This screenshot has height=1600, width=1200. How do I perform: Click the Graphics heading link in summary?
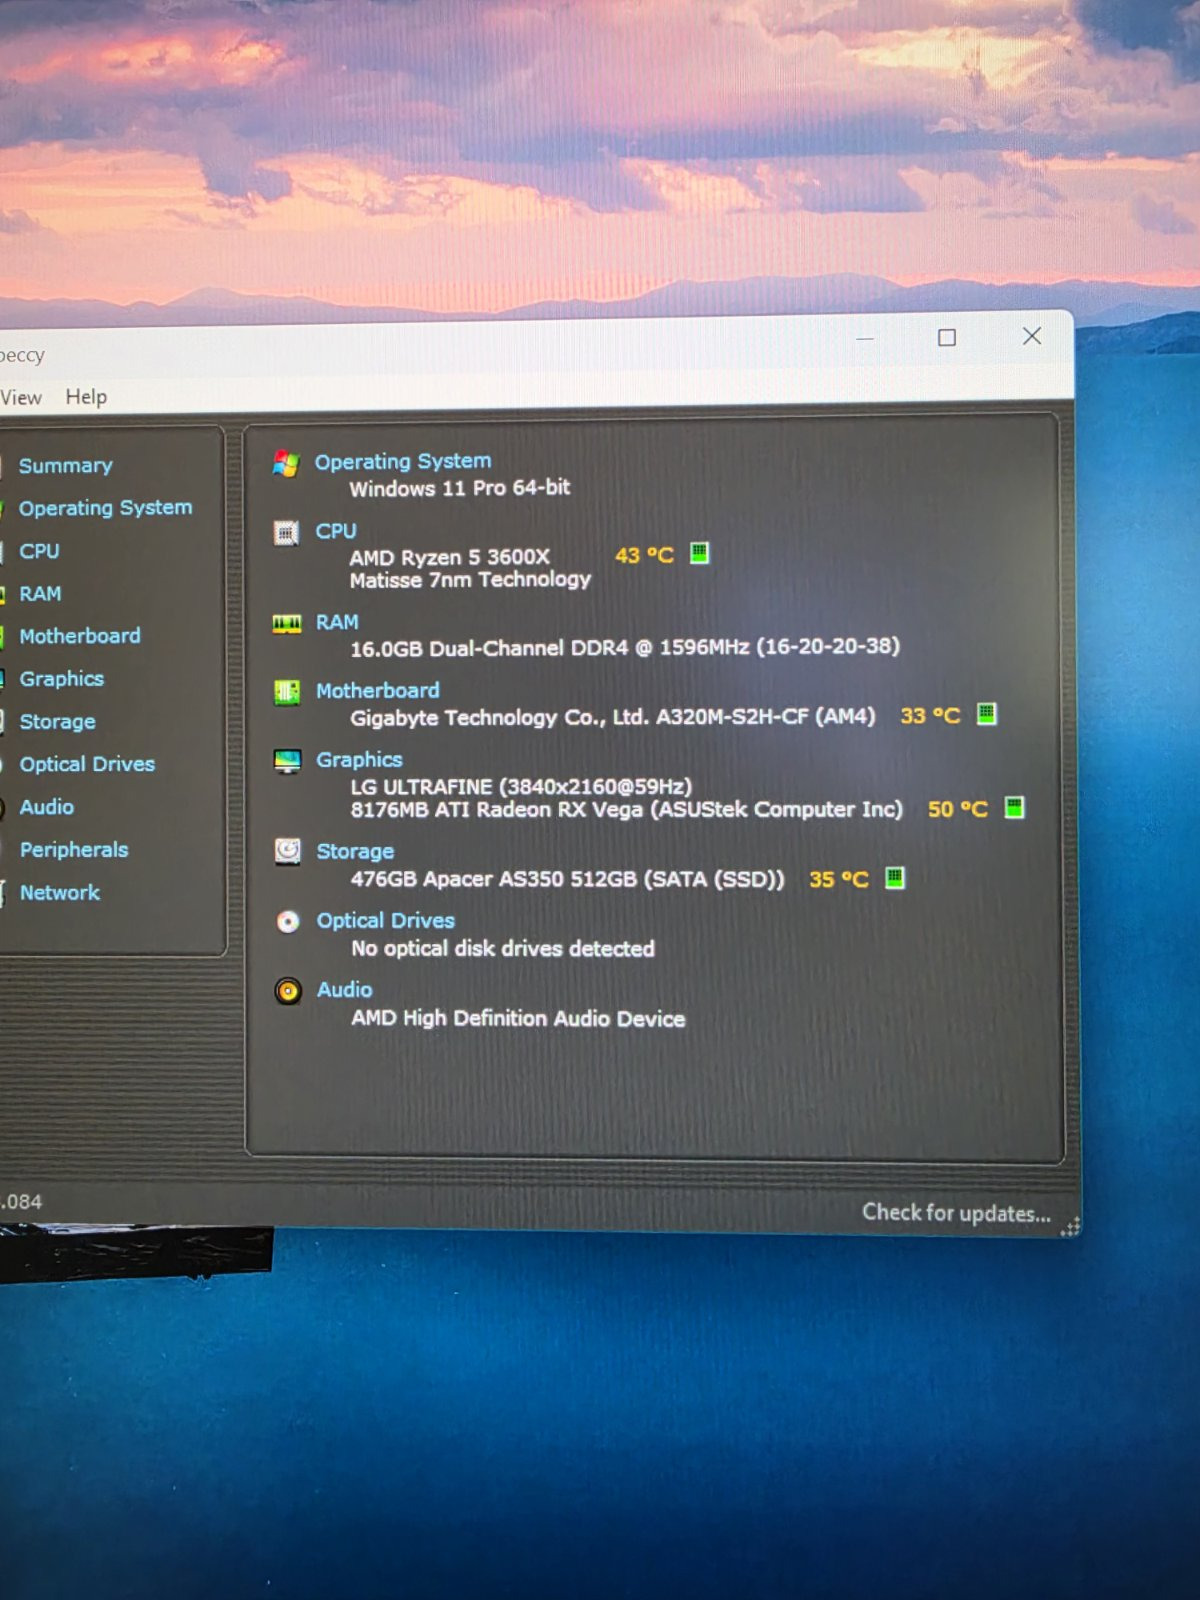point(359,760)
